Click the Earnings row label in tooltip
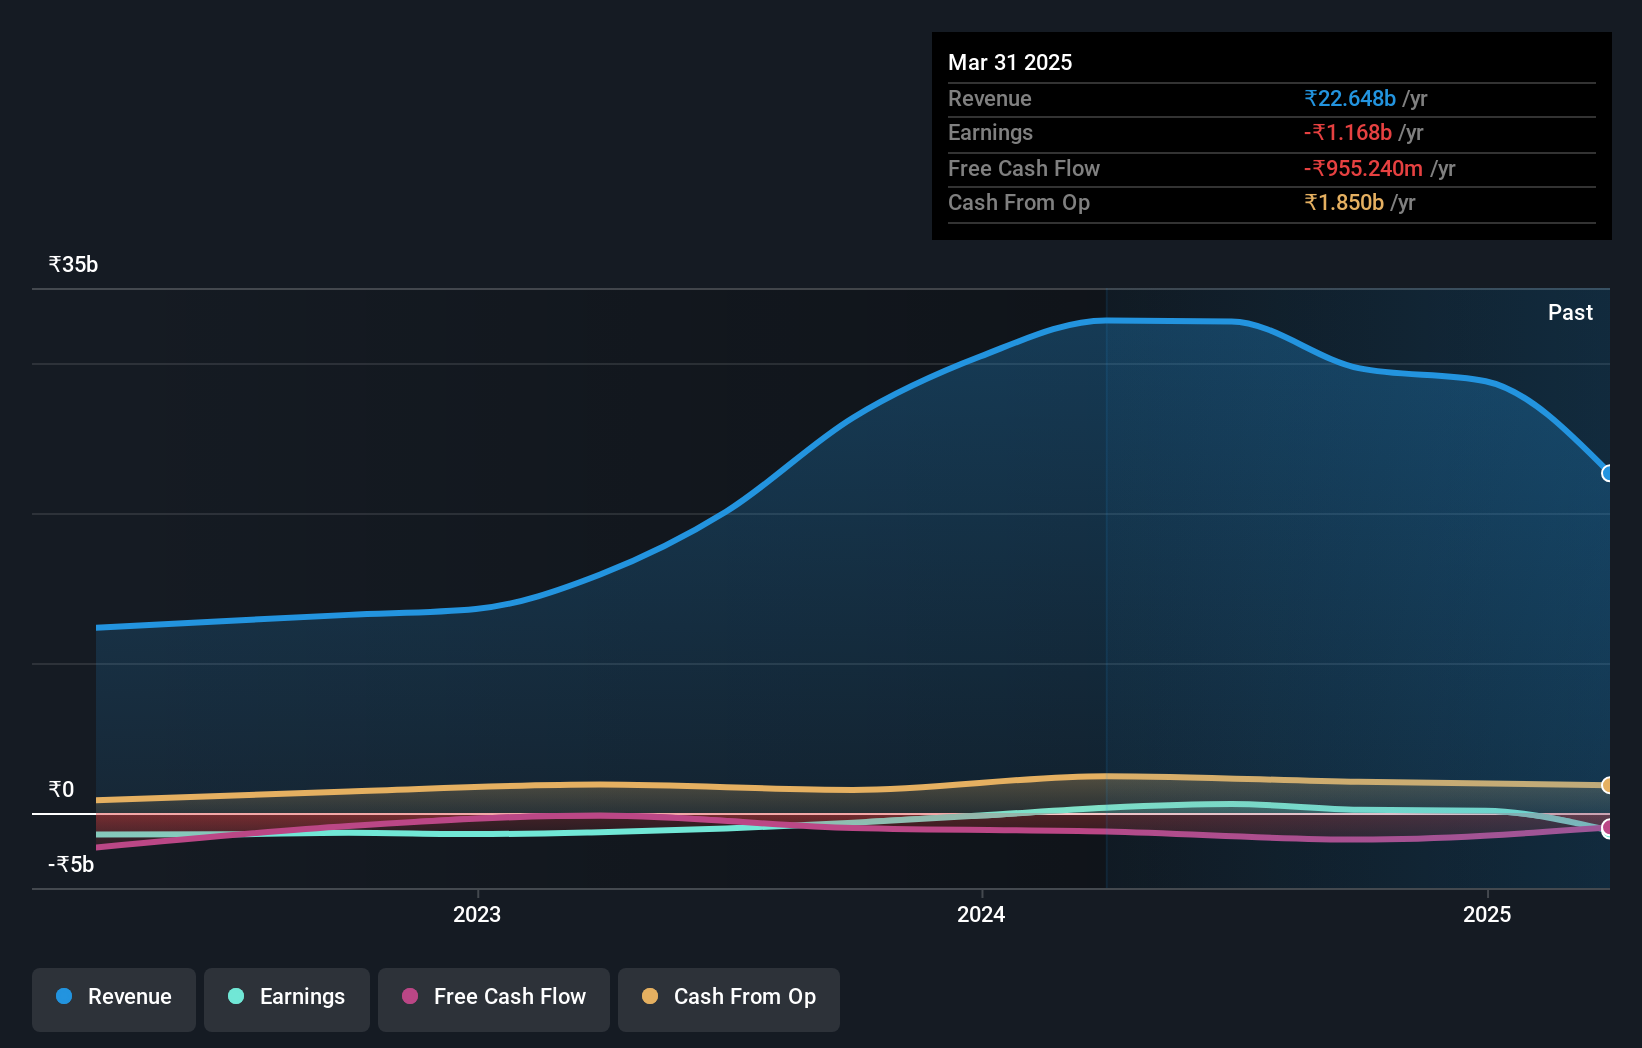This screenshot has height=1048, width=1642. [990, 132]
